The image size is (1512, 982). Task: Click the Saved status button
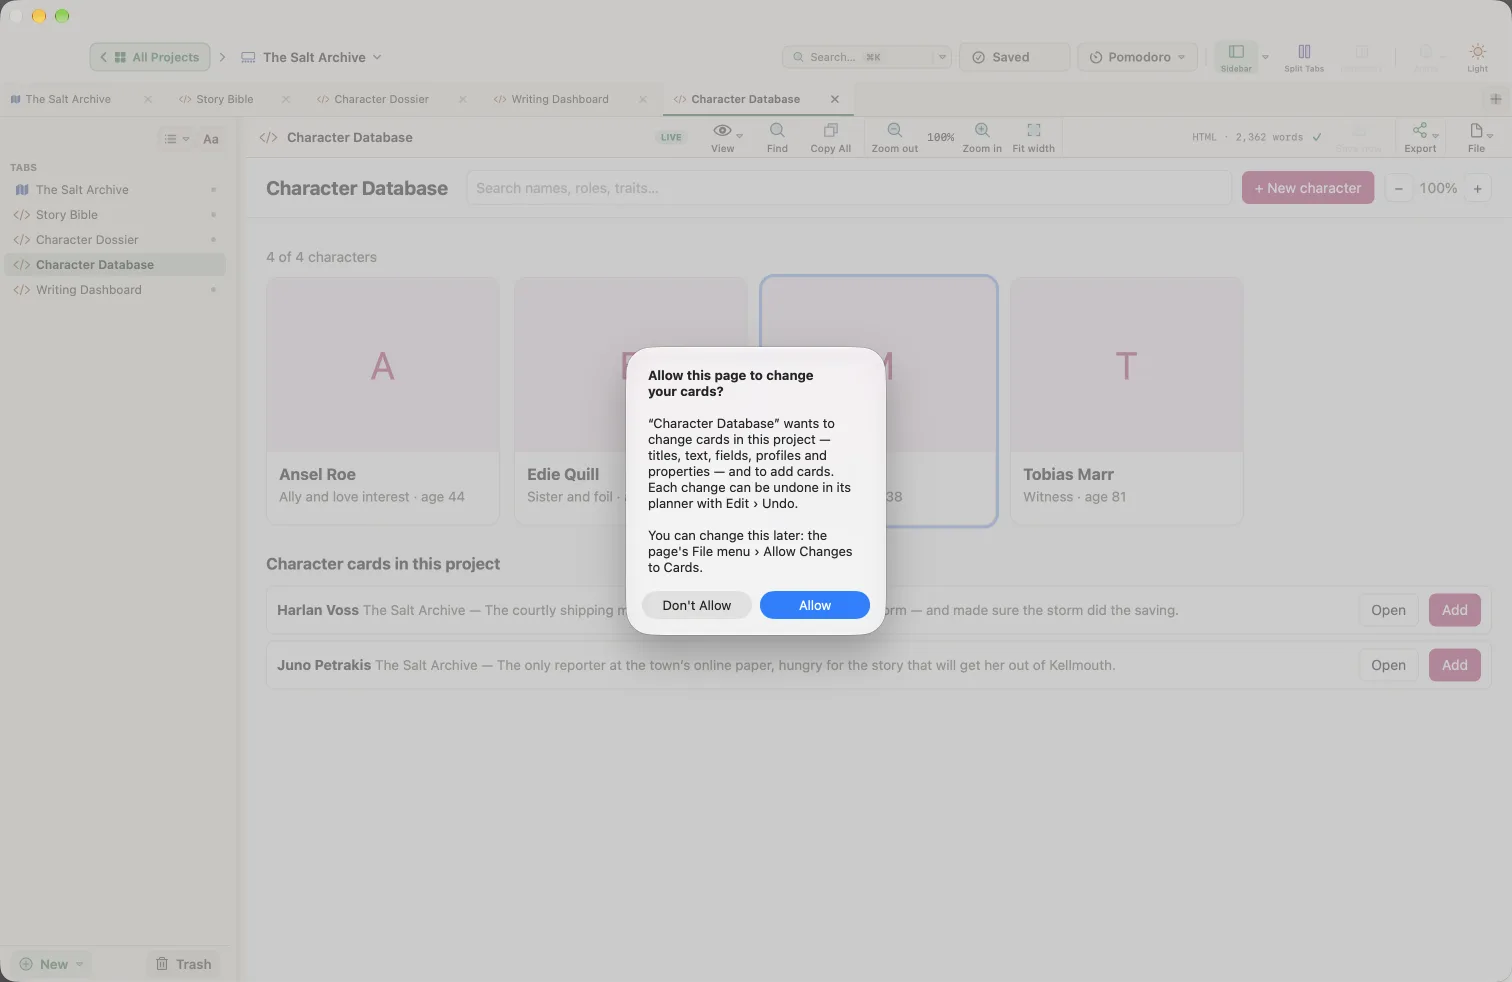tap(1015, 57)
